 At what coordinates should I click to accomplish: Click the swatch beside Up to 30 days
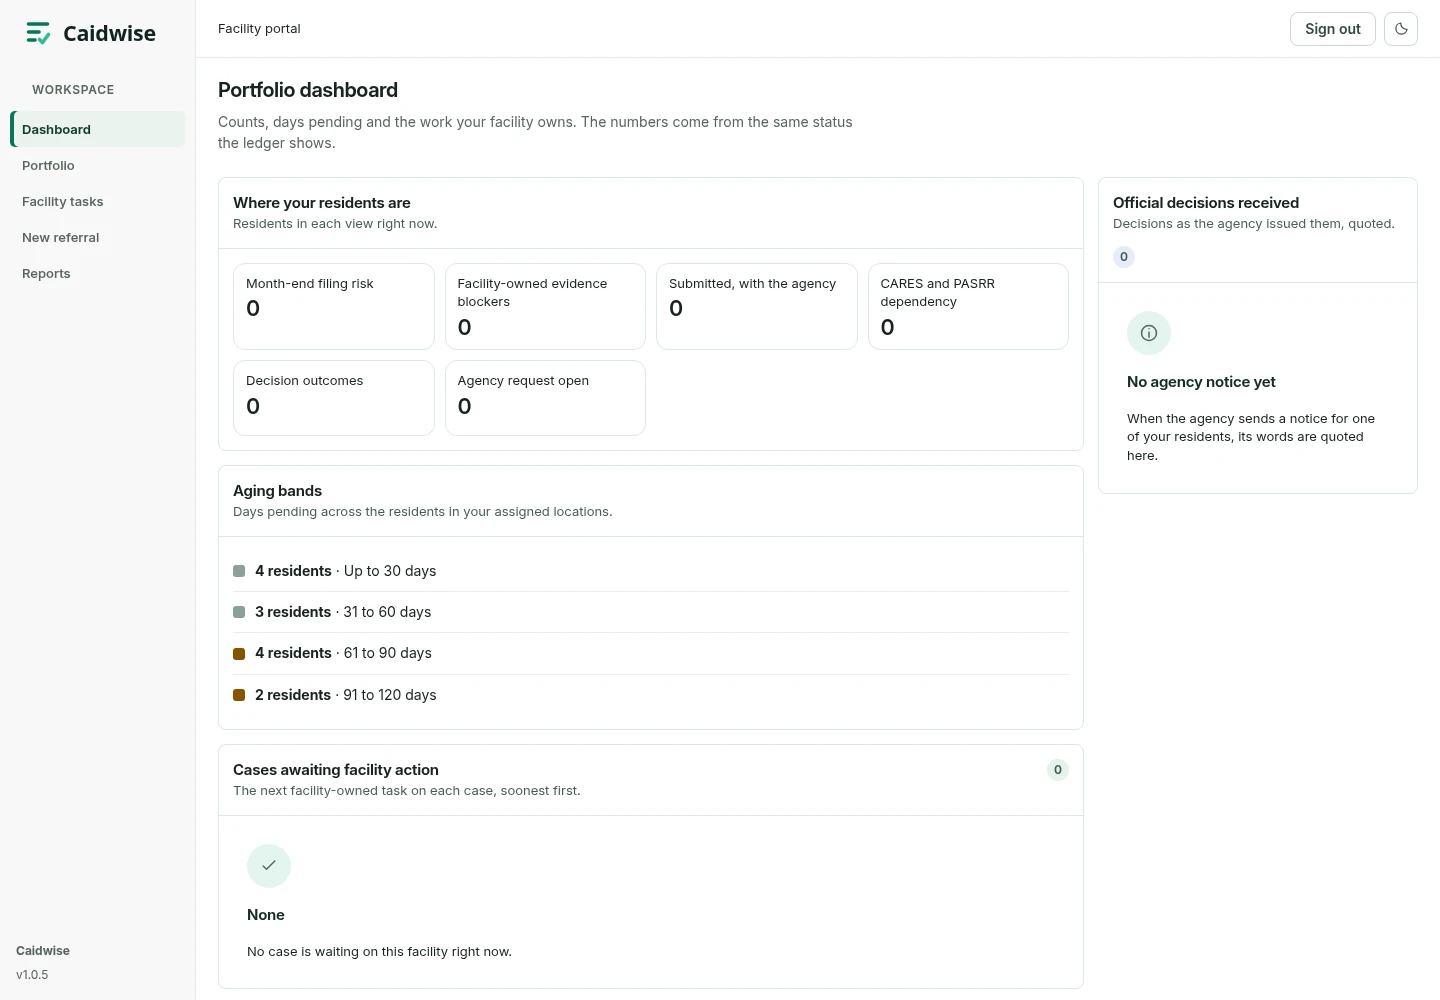239,571
